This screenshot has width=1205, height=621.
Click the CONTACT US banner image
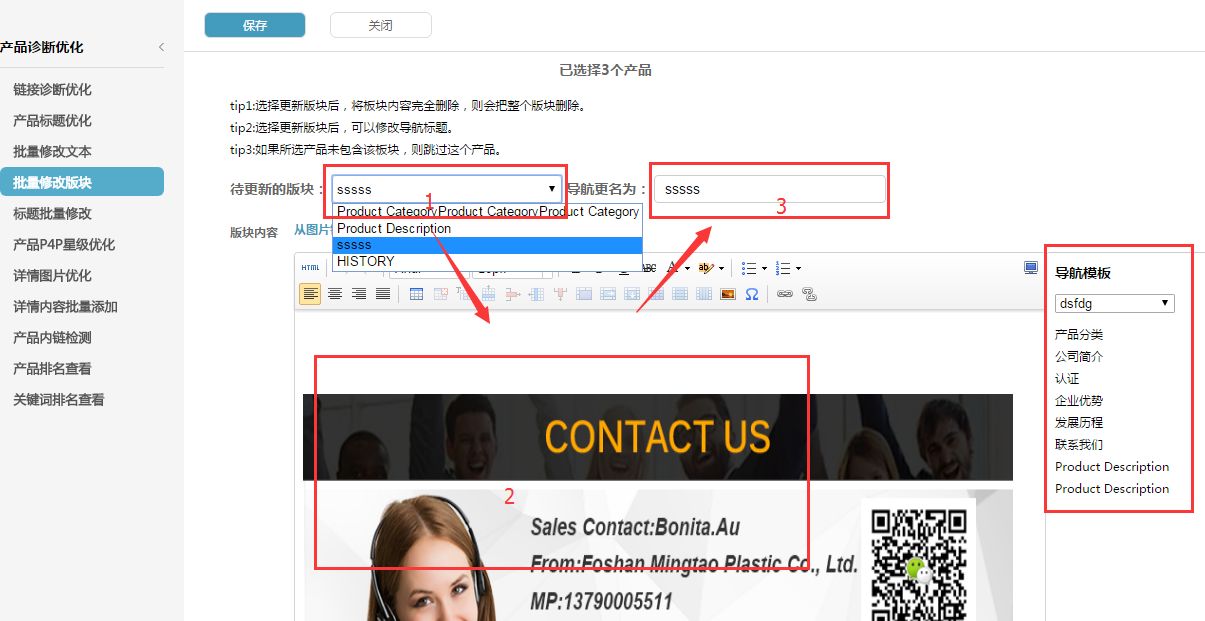[x=657, y=437]
